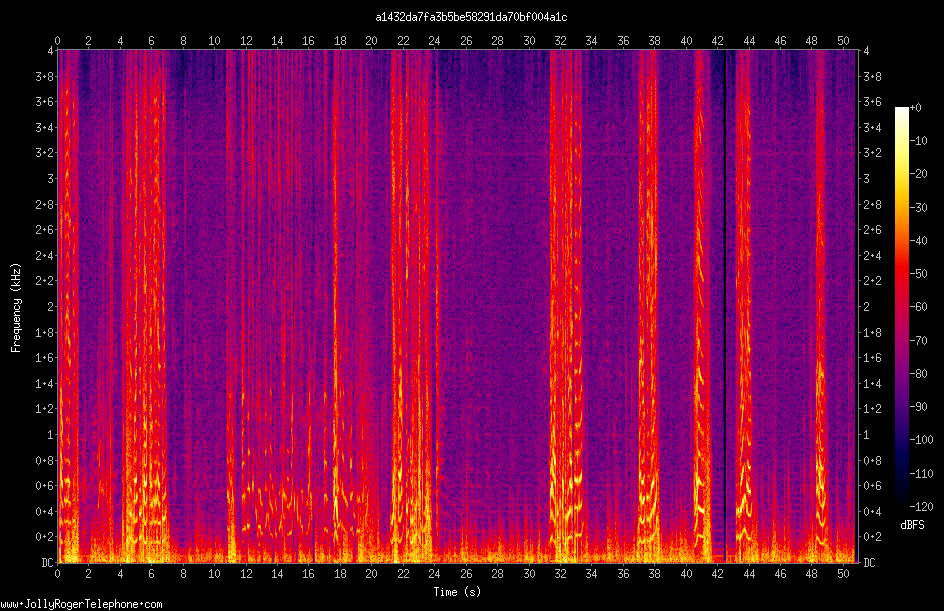Click the Time (s) axis label
The width and height of the screenshot is (944, 611).
pos(457,592)
